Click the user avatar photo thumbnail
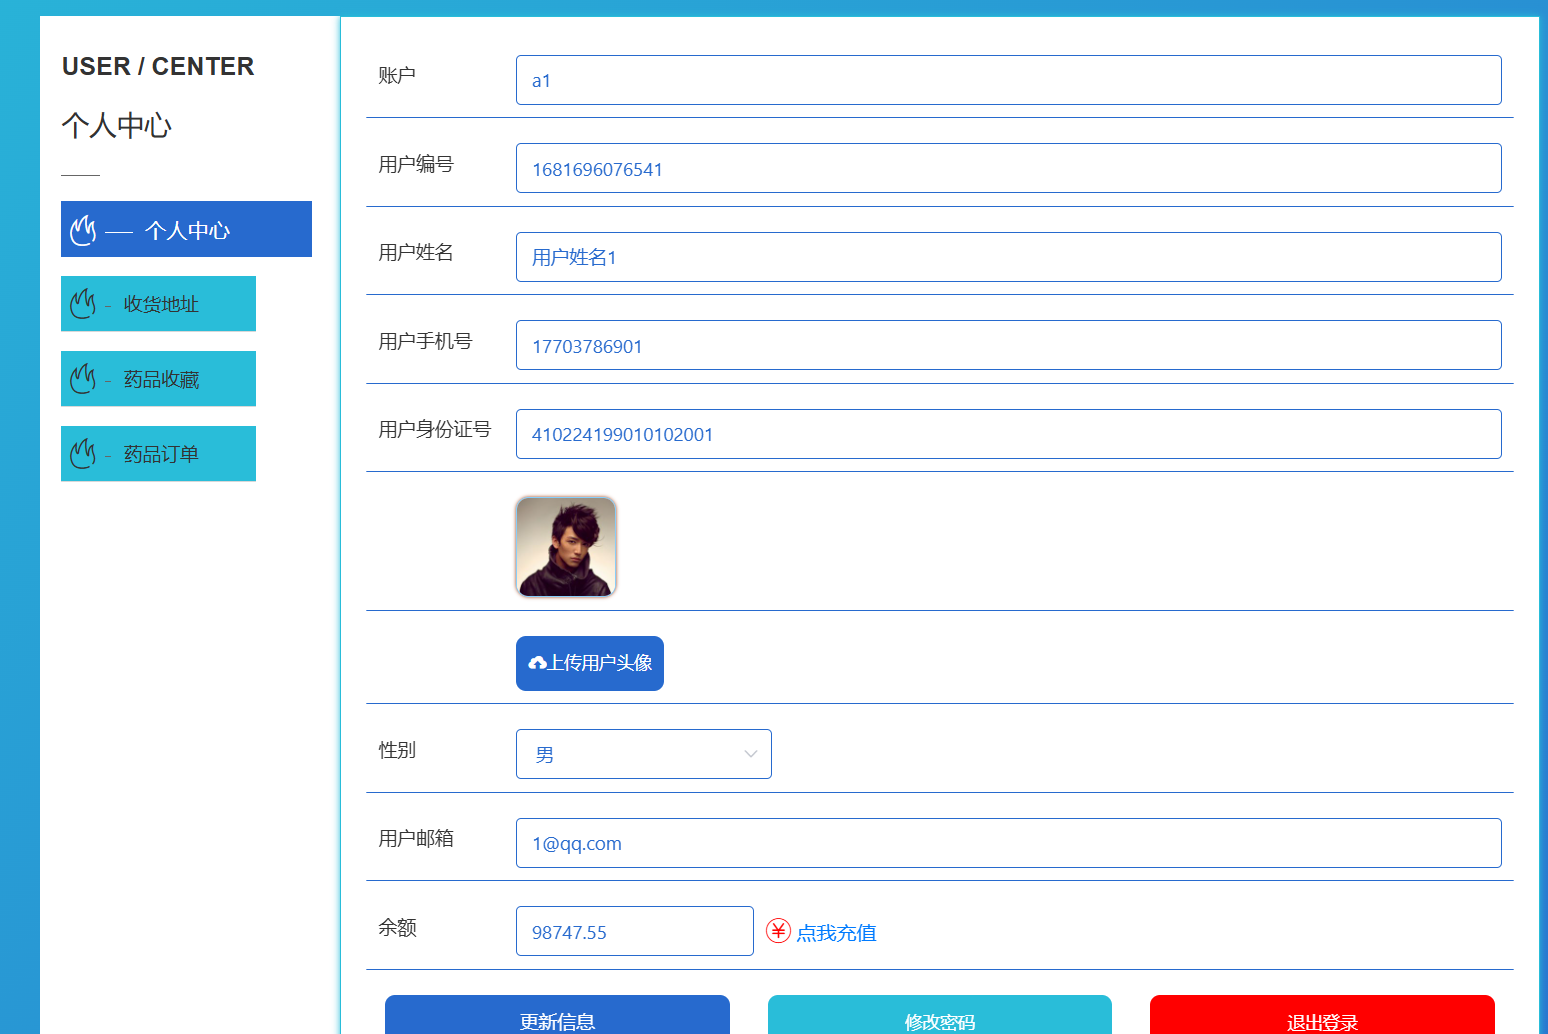1548x1034 pixels. click(x=566, y=547)
